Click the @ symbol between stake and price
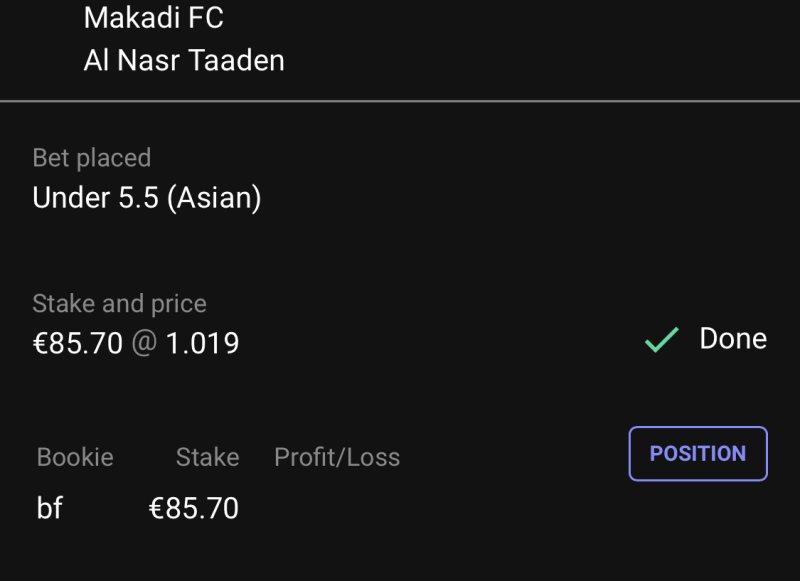Viewport: 800px width, 581px height. (144, 344)
